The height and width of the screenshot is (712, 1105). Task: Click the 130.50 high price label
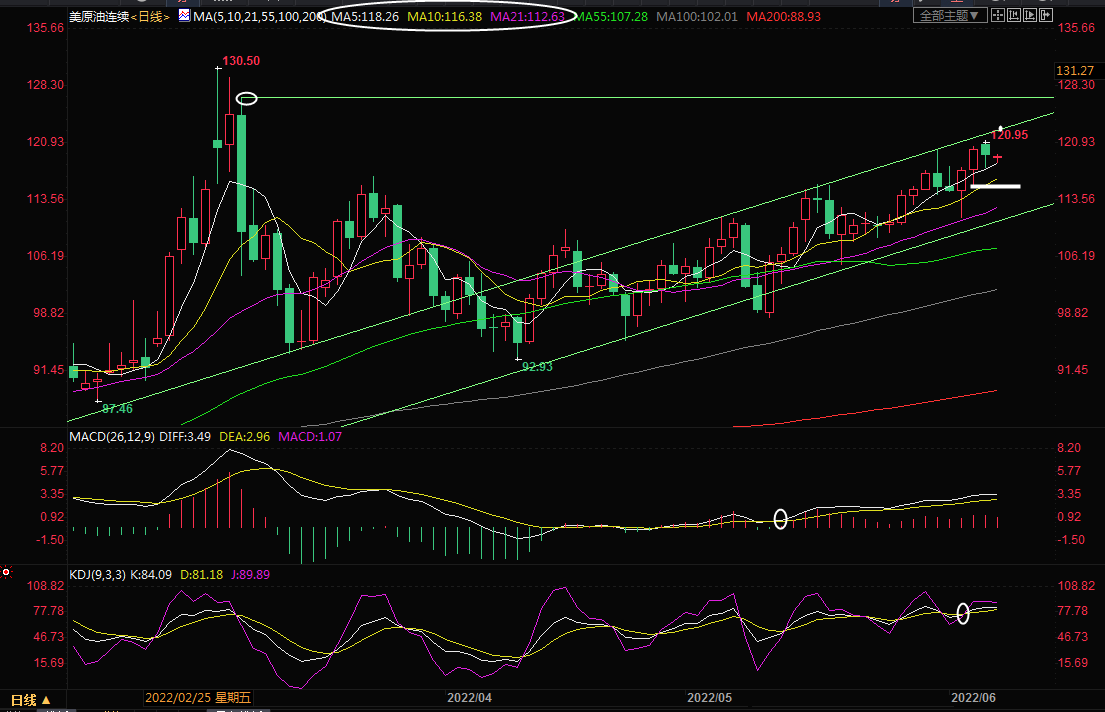(241, 61)
